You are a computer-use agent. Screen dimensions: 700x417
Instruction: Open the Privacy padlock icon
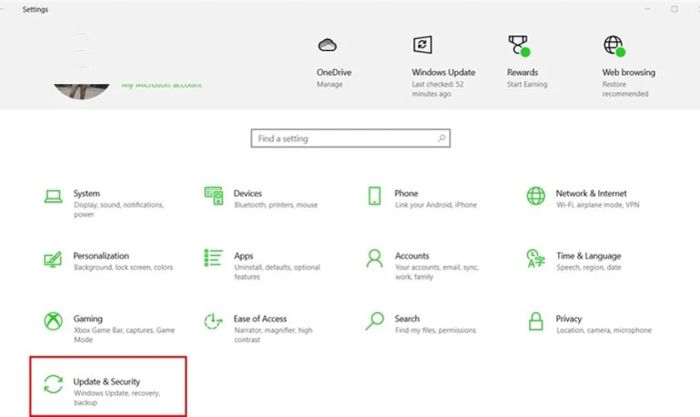click(536, 321)
